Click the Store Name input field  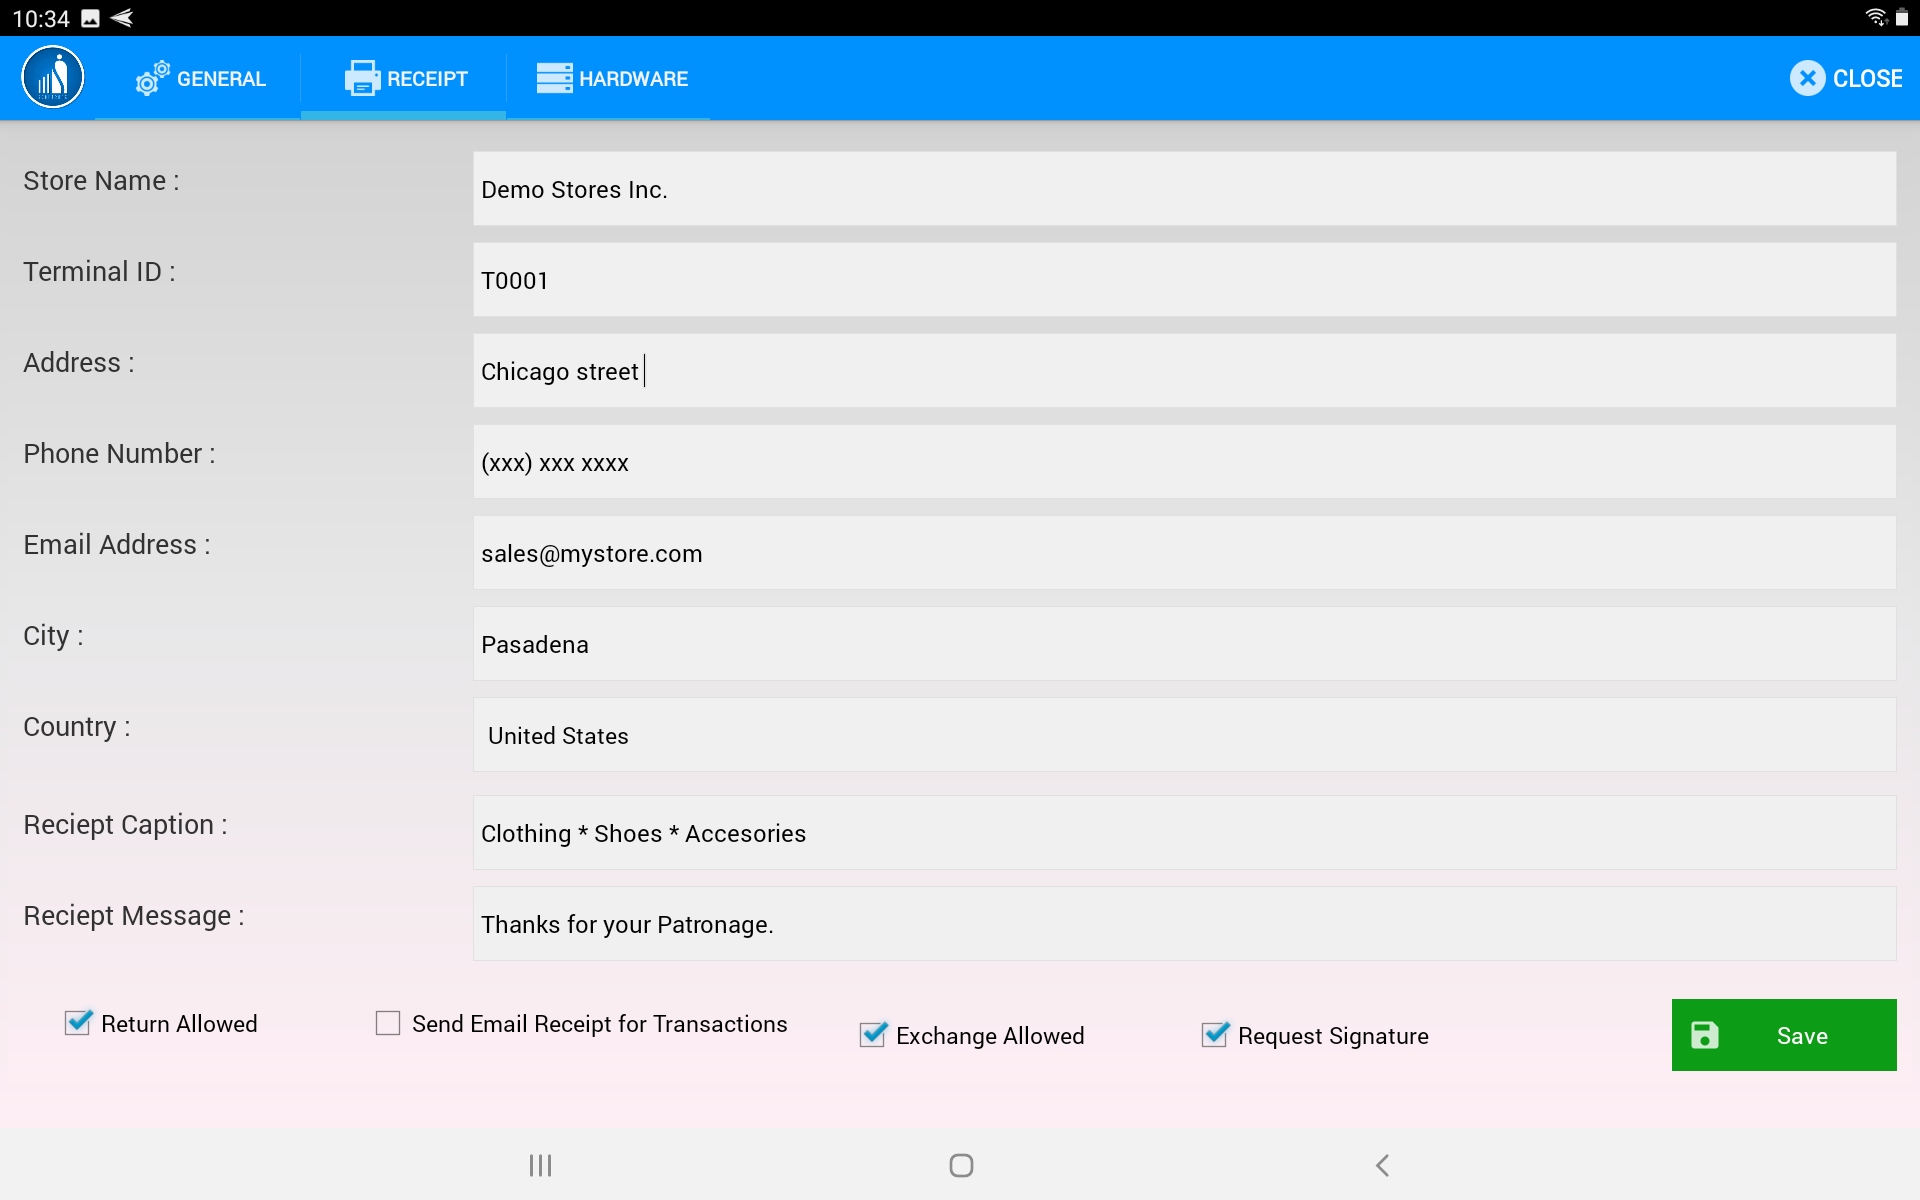pyautogui.click(x=1184, y=189)
